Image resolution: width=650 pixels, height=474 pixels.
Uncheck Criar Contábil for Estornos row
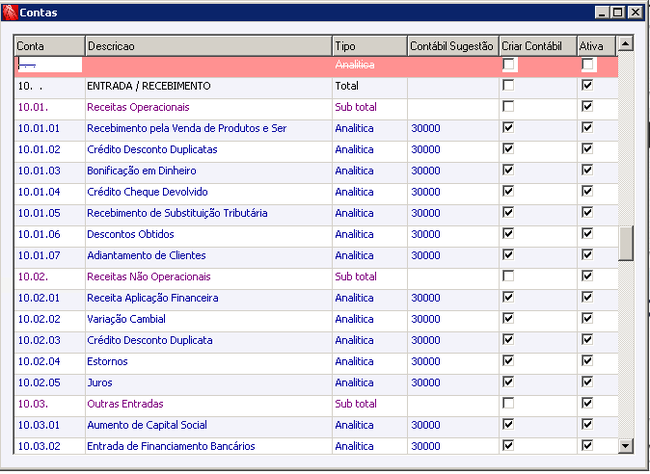pos(508,361)
